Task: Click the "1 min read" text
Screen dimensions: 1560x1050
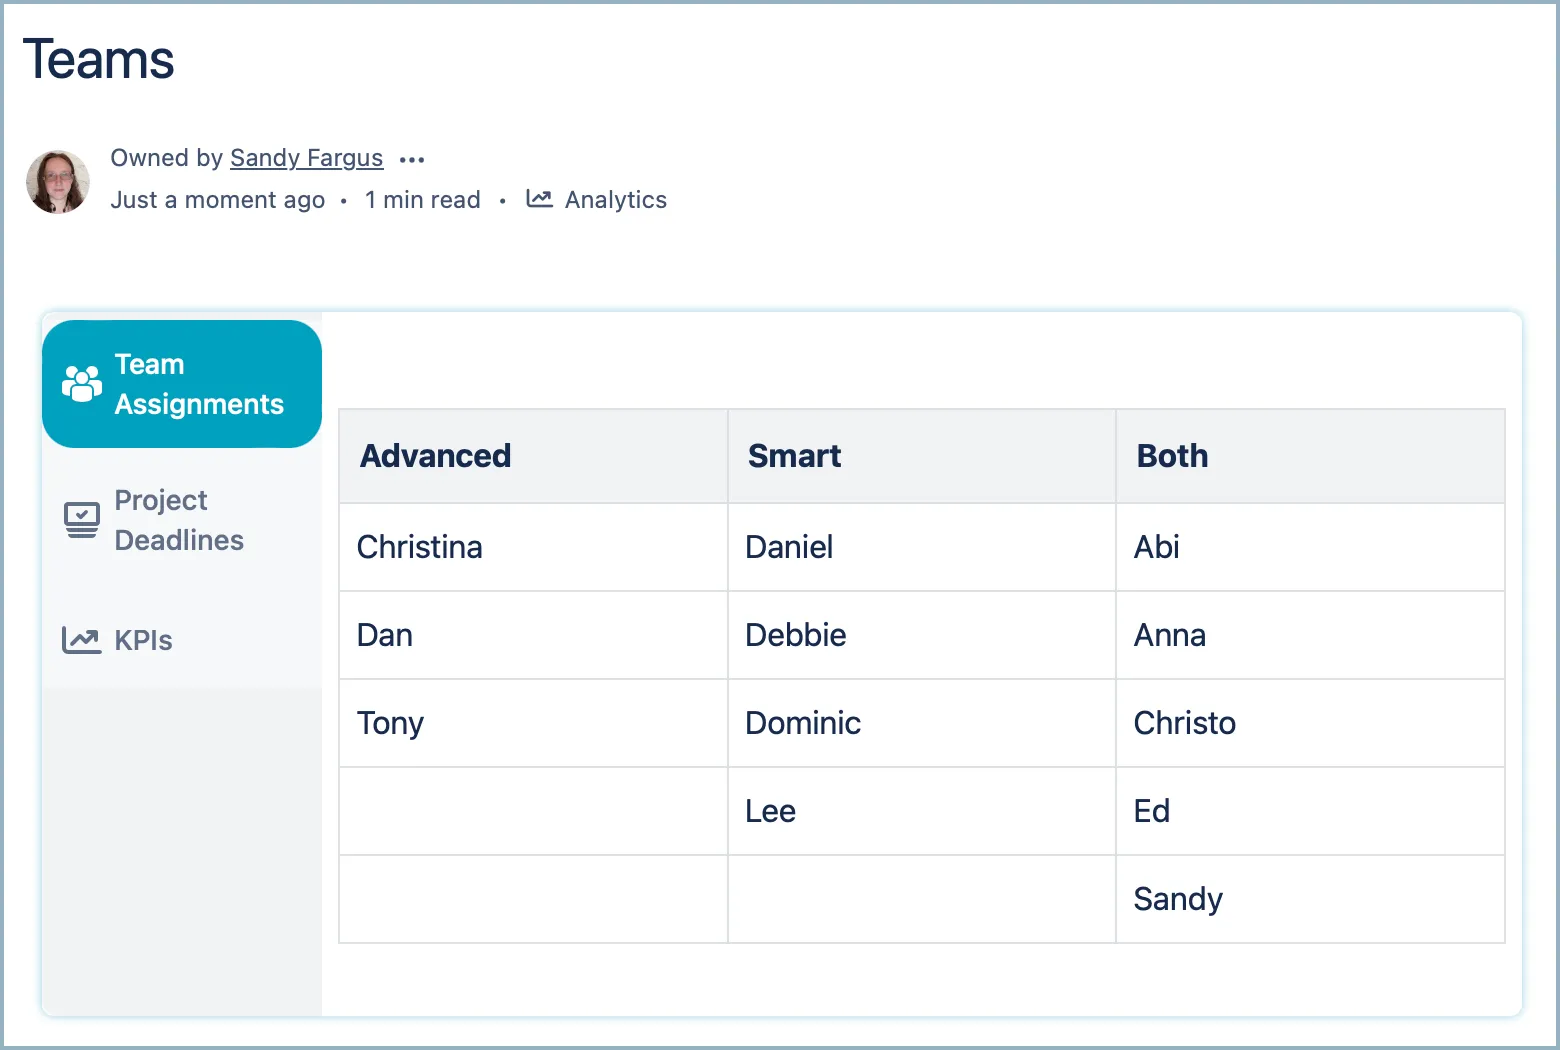Action: (422, 200)
